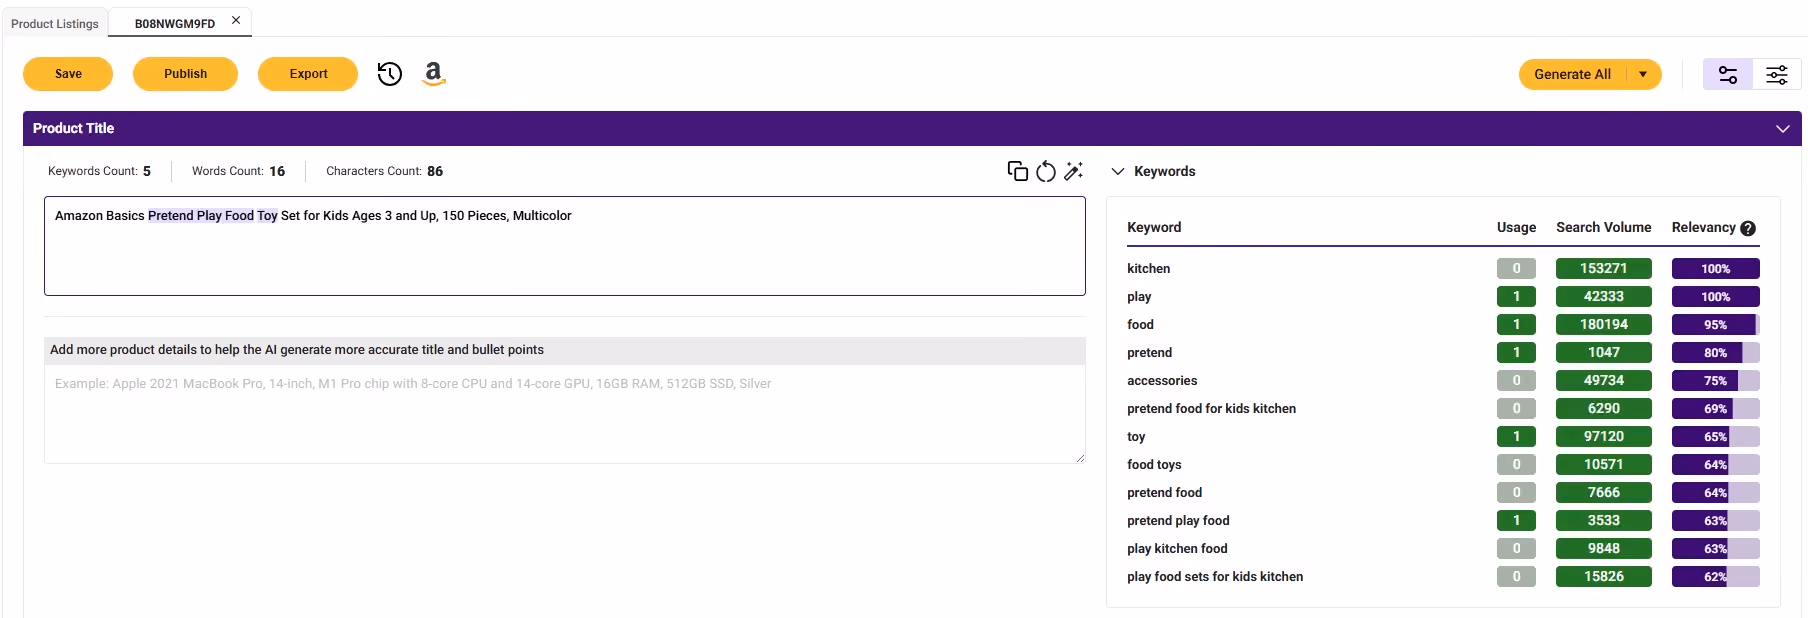Image resolution: width=1808 pixels, height=618 pixels.
Task: Click usage badge for kitchen keyword
Action: tap(1516, 269)
